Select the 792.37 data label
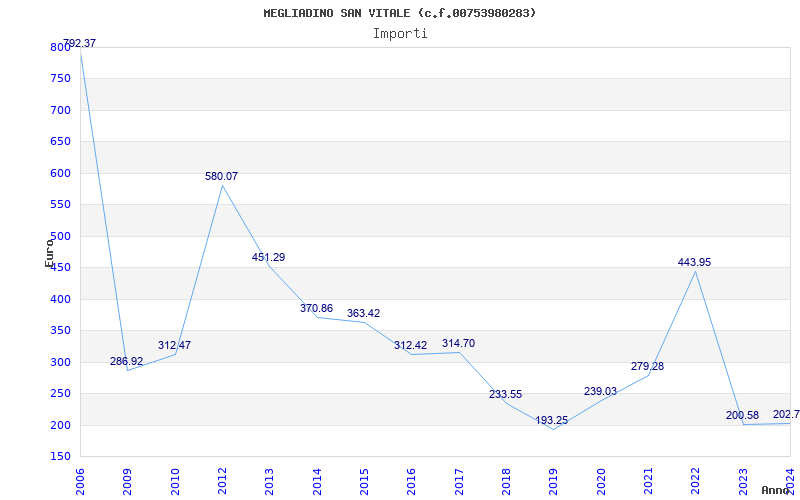Viewport: 800px width, 500px height. (x=79, y=43)
